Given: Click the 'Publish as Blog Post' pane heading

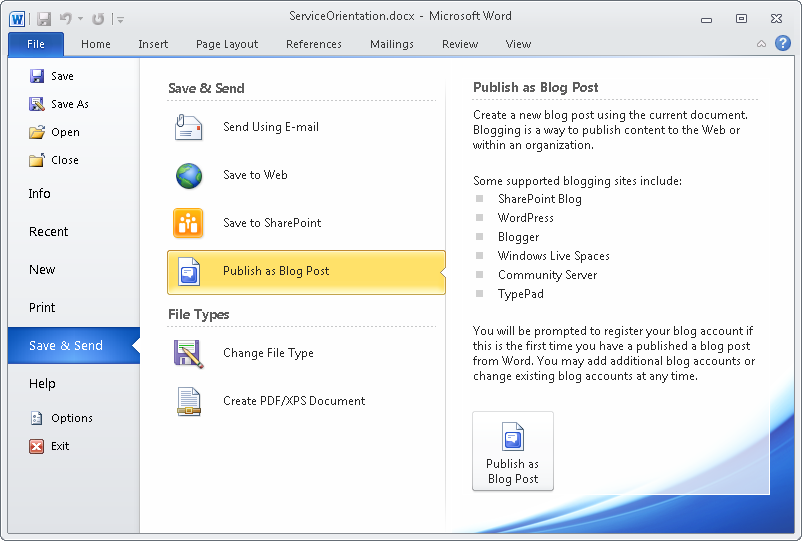Looking at the screenshot, I should [536, 87].
